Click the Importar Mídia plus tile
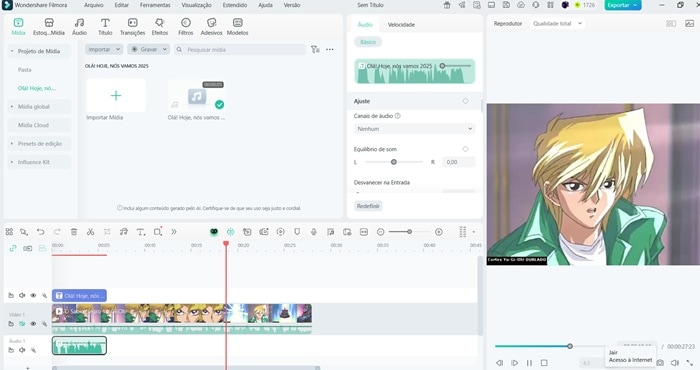This screenshot has width=700, height=370. (x=116, y=96)
